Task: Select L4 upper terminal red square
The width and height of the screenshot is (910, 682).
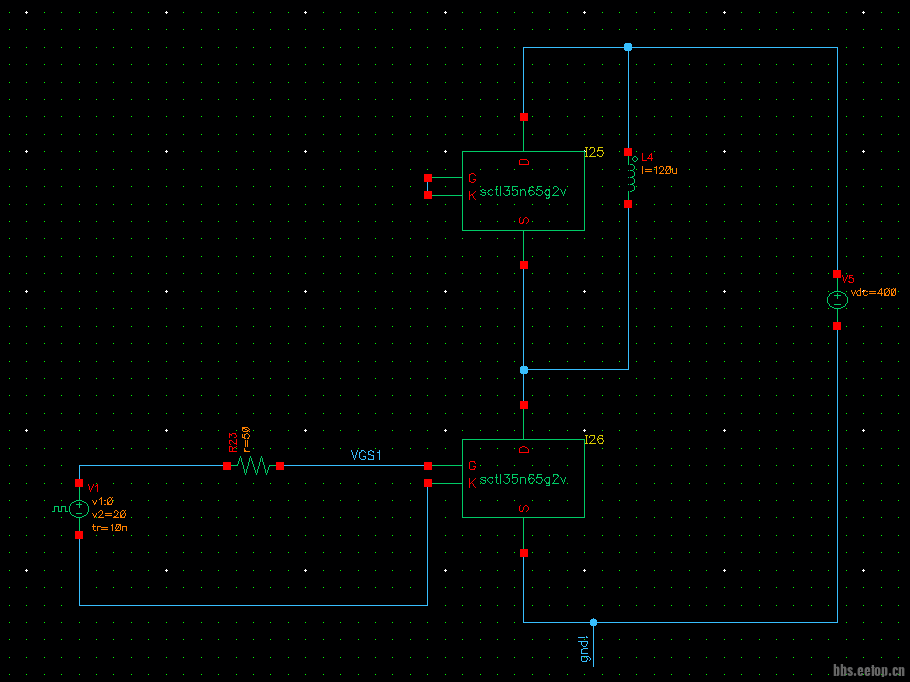Action: (628, 151)
